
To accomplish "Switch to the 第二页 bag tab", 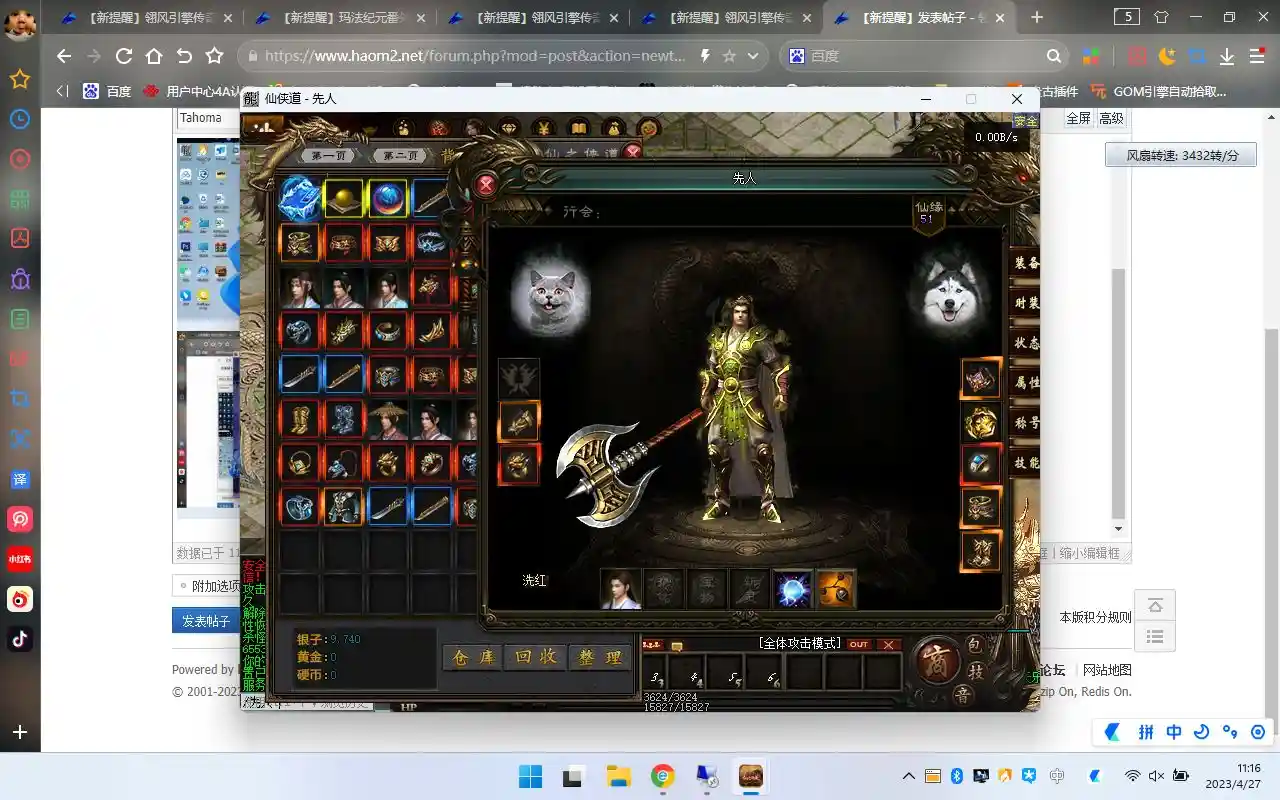I will 401,156.
